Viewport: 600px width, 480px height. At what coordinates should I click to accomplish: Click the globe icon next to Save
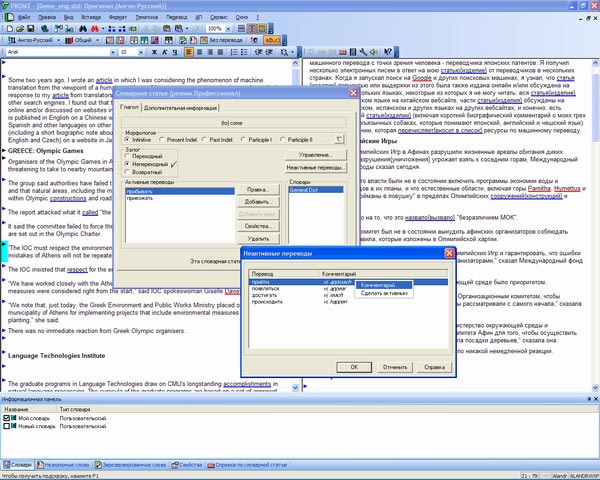pyautogui.click(x=45, y=28)
